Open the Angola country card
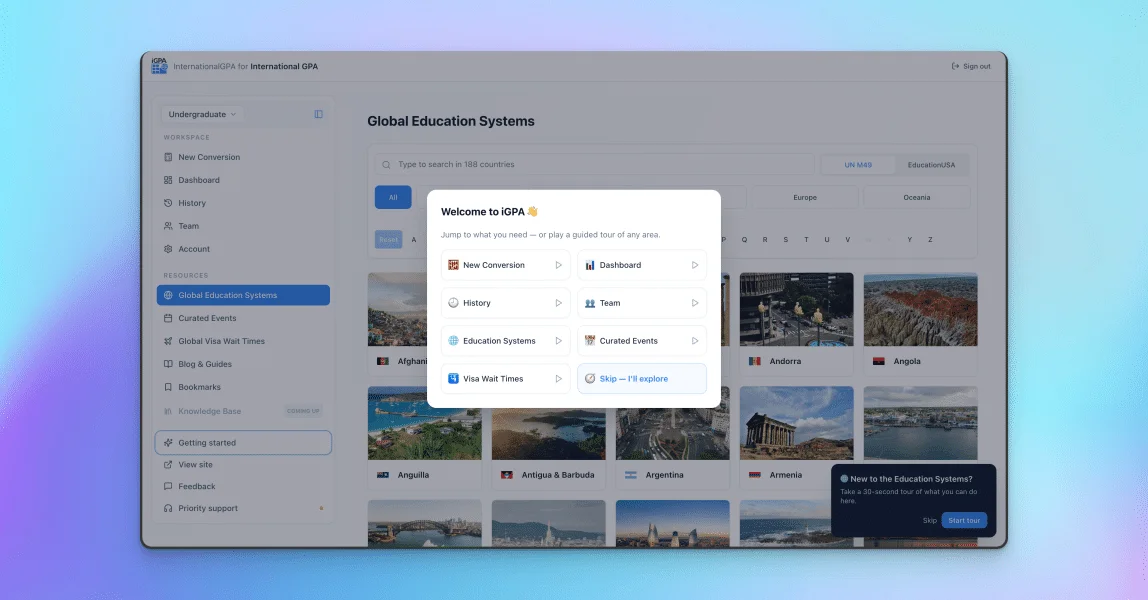Screen dimensions: 1148x600 pyautogui.click(x=920, y=323)
